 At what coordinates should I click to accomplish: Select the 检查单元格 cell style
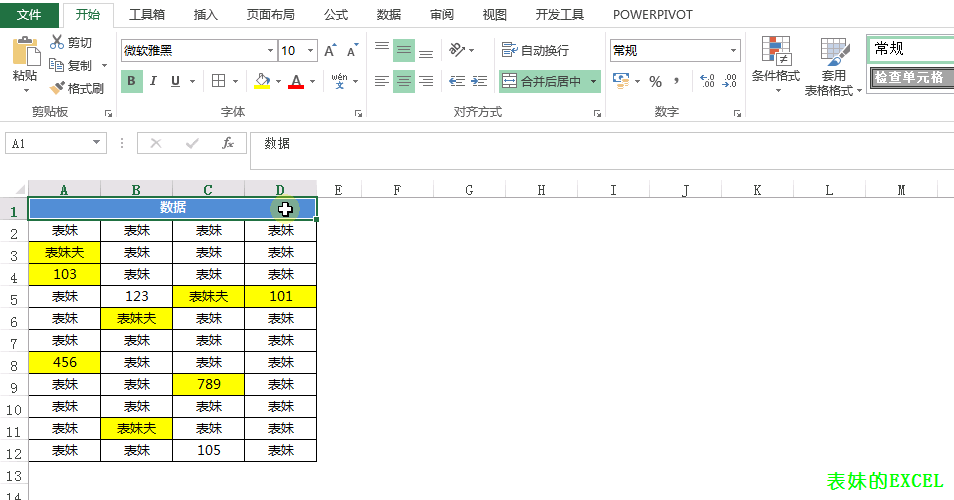(x=911, y=78)
